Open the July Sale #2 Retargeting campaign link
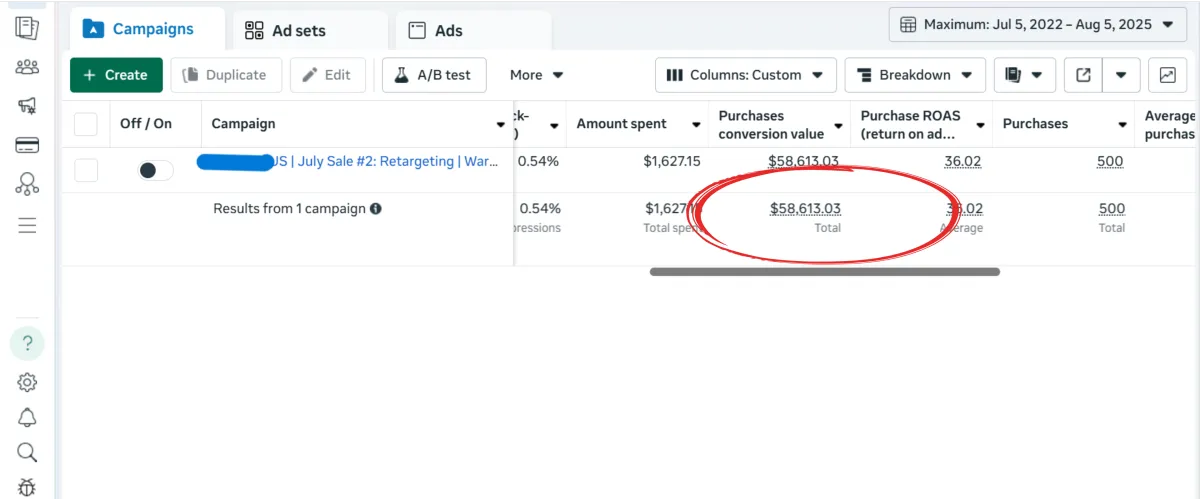This screenshot has height=499, width=1200. (x=386, y=162)
